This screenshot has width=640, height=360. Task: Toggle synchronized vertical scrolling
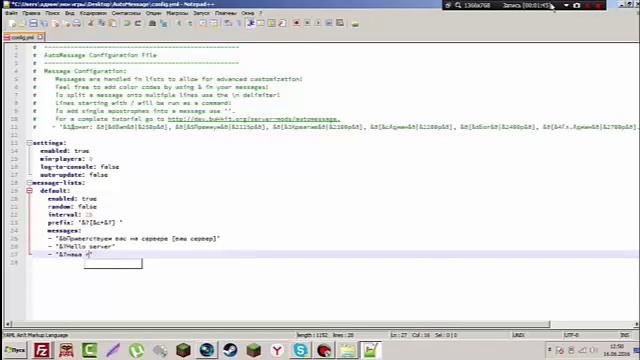point(203,23)
